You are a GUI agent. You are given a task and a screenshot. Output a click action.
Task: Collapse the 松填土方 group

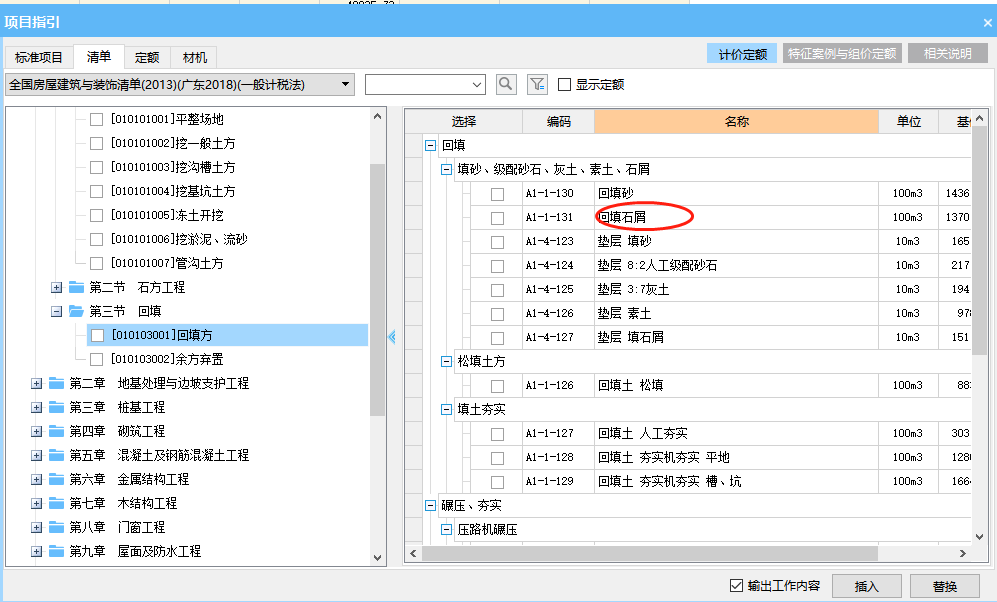[x=446, y=362]
